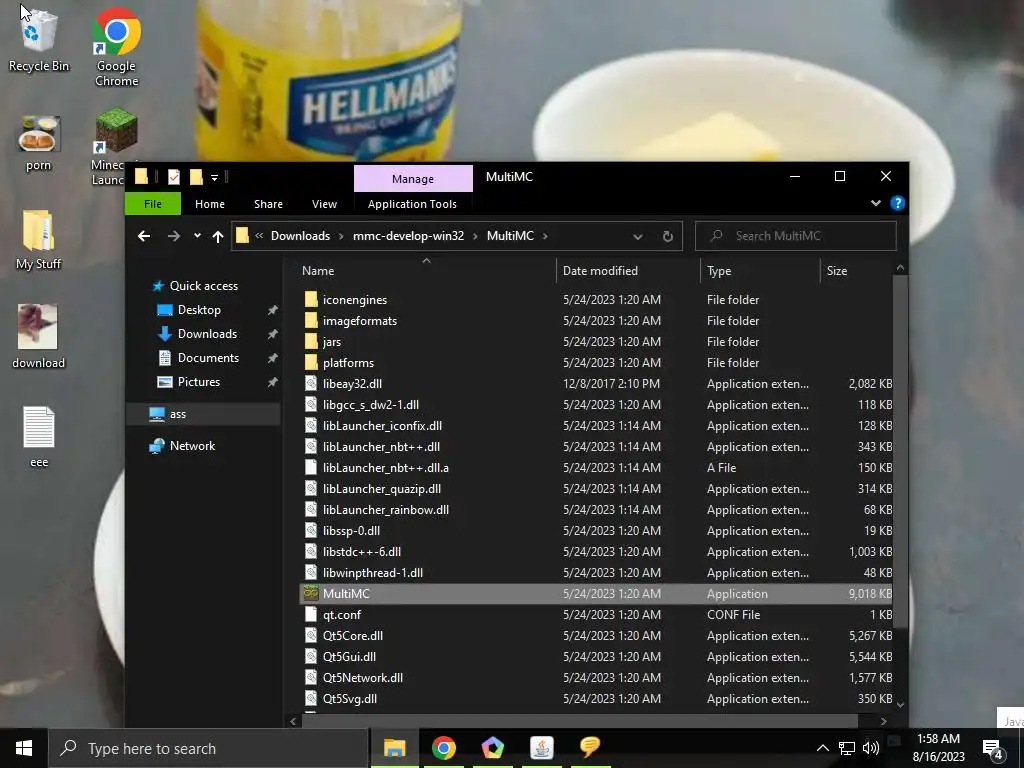
Task: Select the My Stuff folder on desktop
Action: click(x=38, y=239)
